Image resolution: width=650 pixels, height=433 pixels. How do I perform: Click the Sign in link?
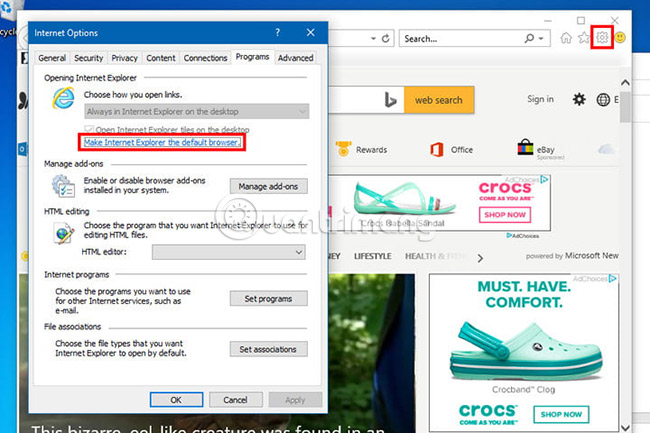[x=540, y=99]
